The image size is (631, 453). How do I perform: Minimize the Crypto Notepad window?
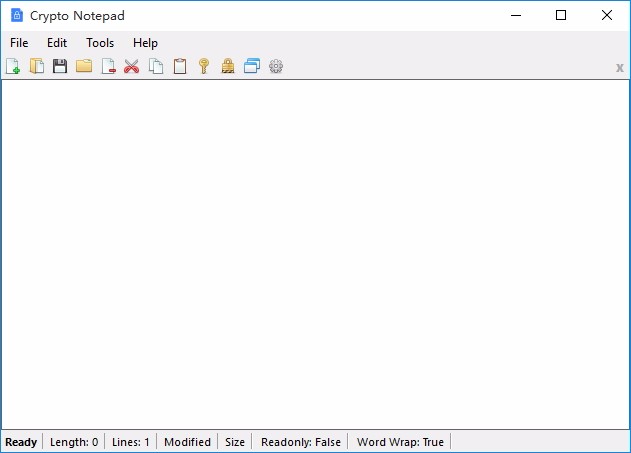(516, 15)
